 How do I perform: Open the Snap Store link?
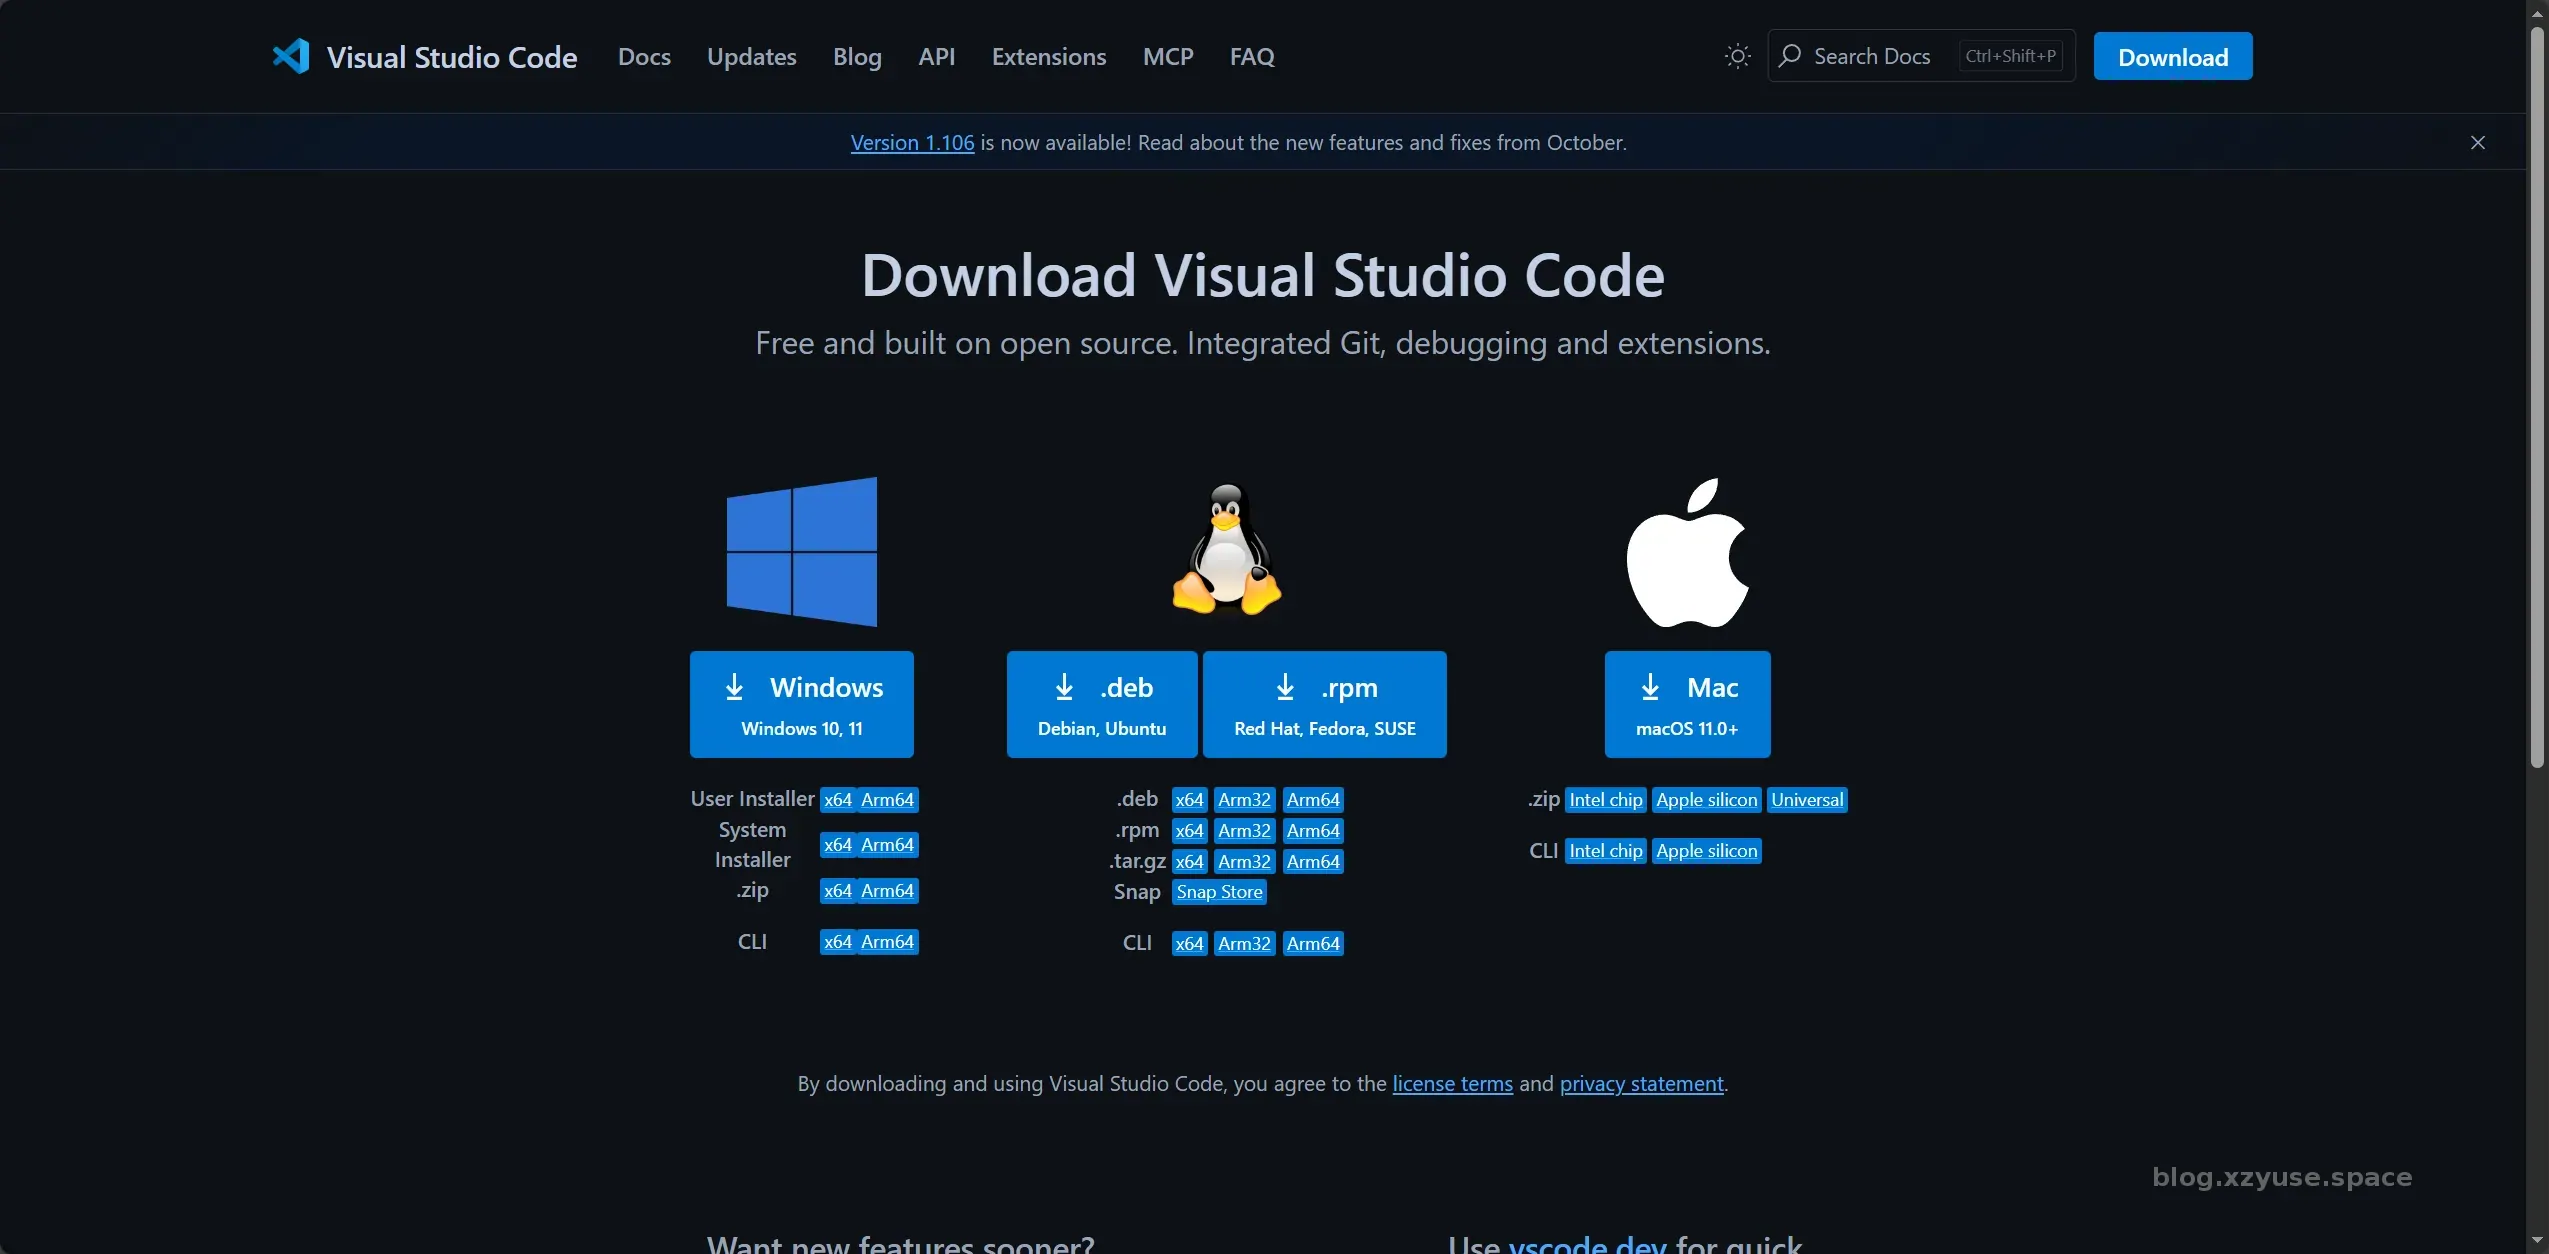coord(1219,892)
